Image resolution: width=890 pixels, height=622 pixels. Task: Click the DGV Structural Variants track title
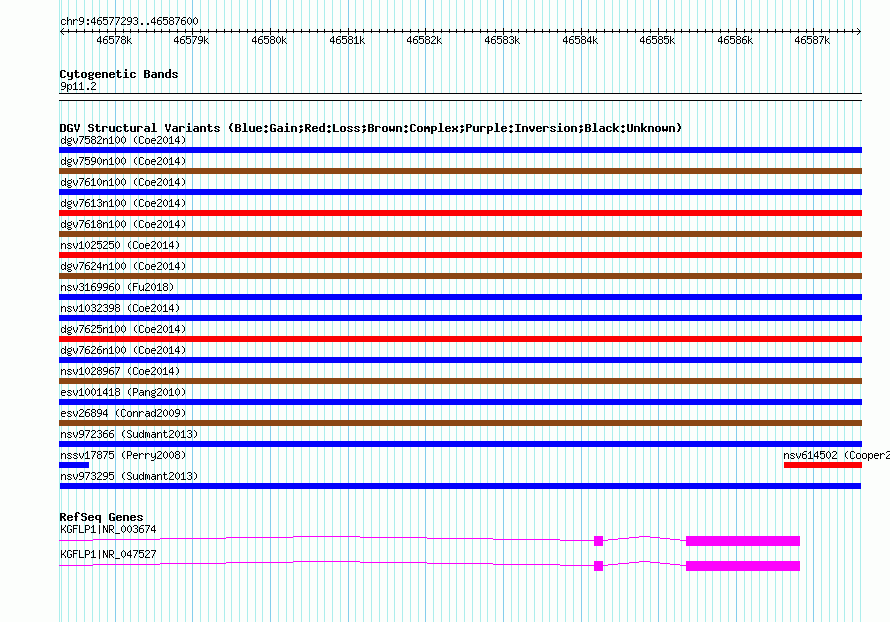[370, 128]
